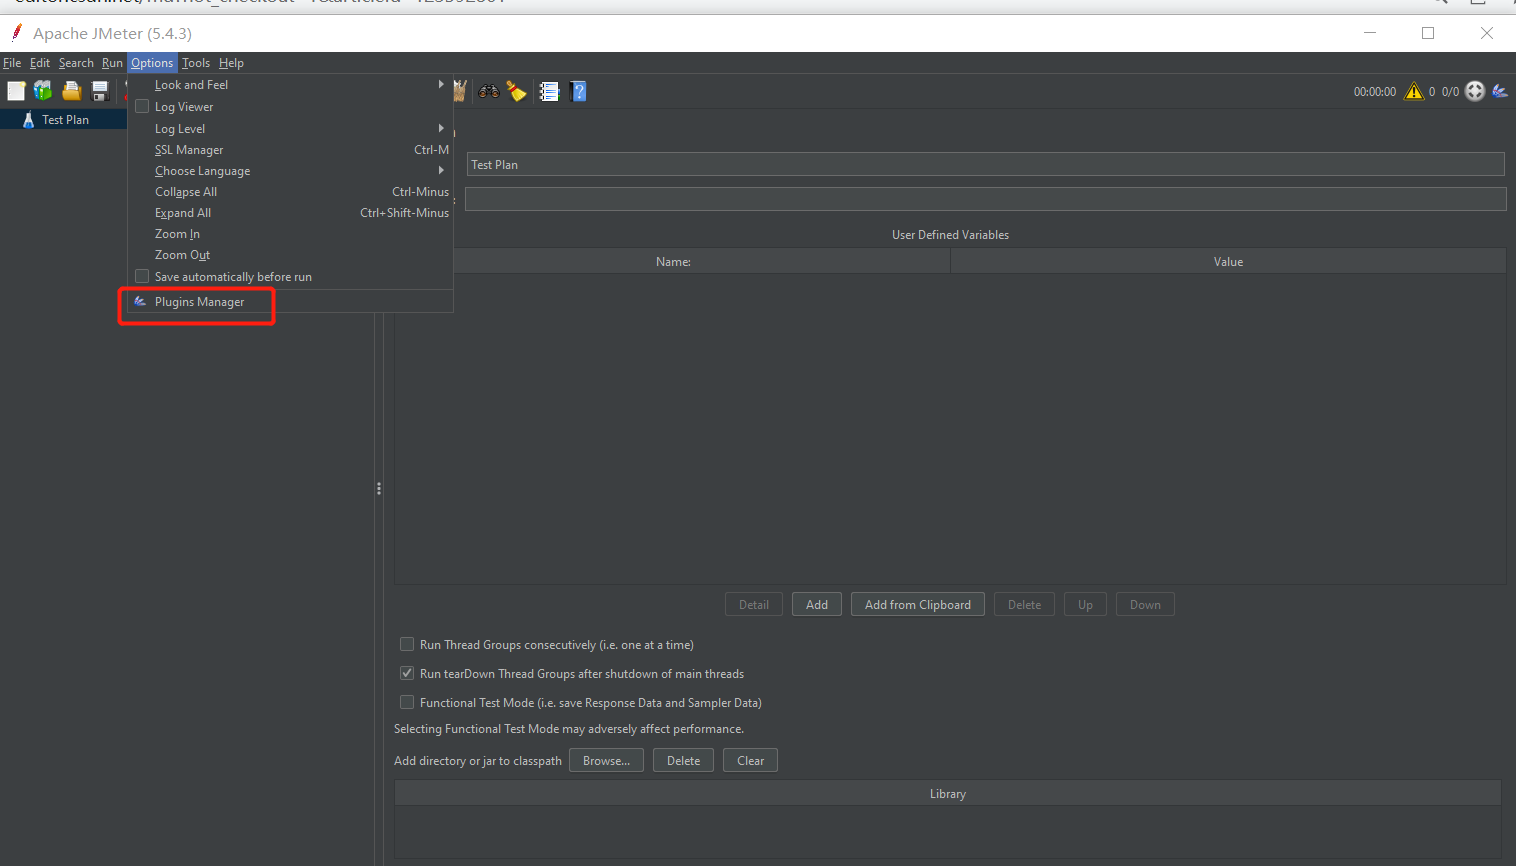
Task: Click the Delete button next to Browse
Action: tap(684, 760)
